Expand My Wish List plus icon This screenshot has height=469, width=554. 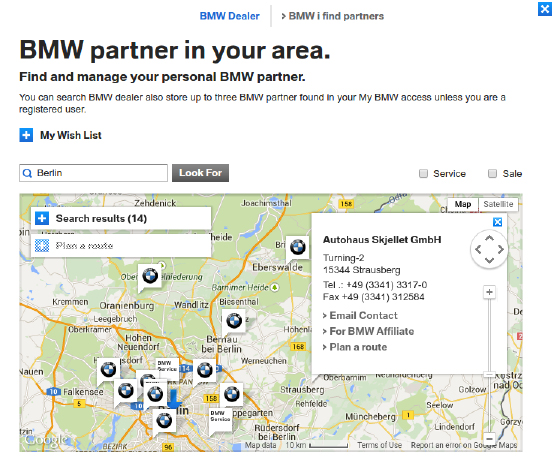point(26,135)
